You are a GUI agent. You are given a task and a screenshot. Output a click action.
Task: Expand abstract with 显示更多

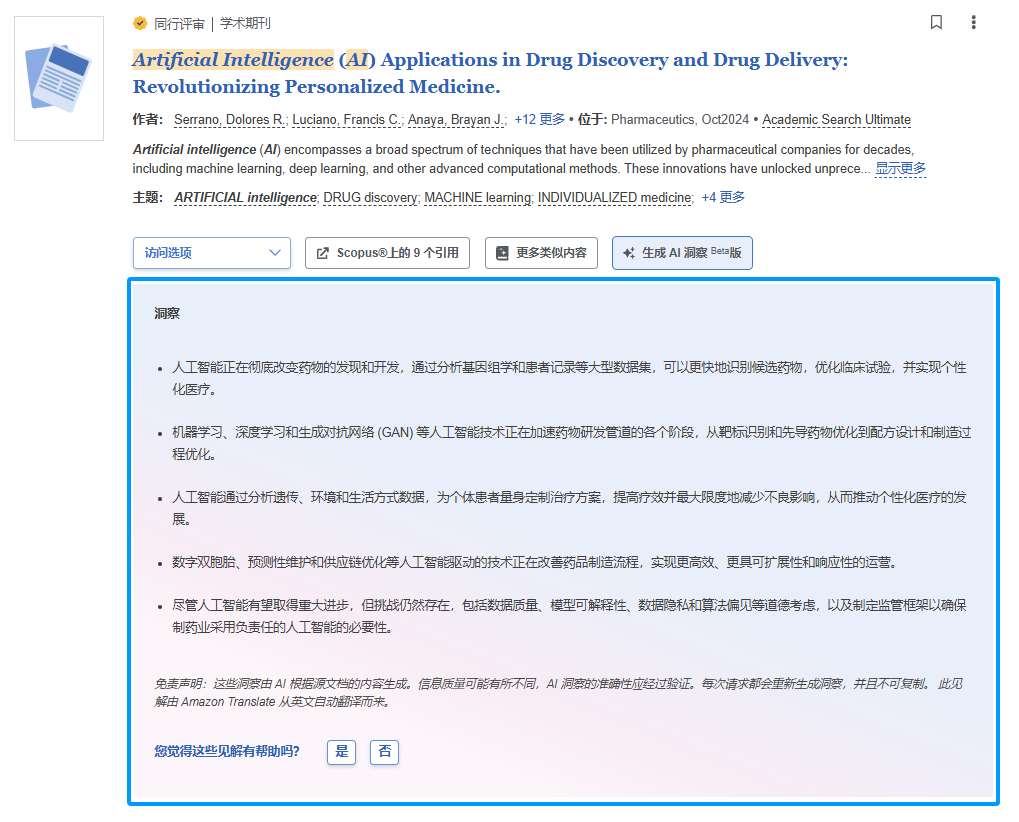tap(900, 168)
